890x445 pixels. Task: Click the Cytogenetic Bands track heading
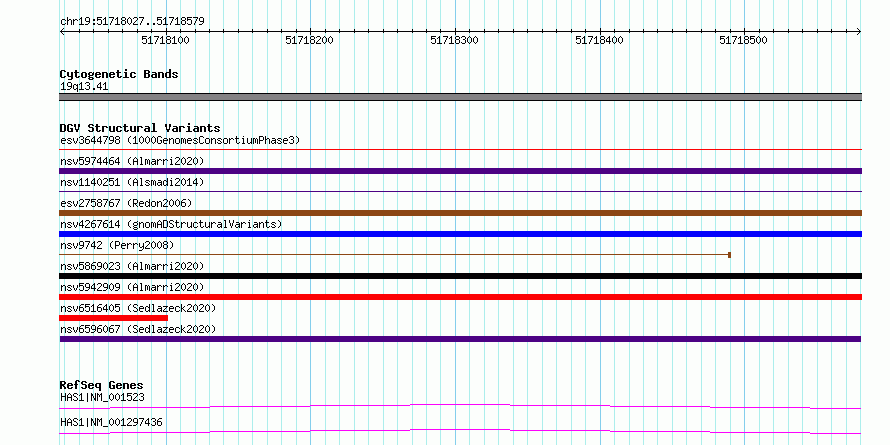coord(119,74)
